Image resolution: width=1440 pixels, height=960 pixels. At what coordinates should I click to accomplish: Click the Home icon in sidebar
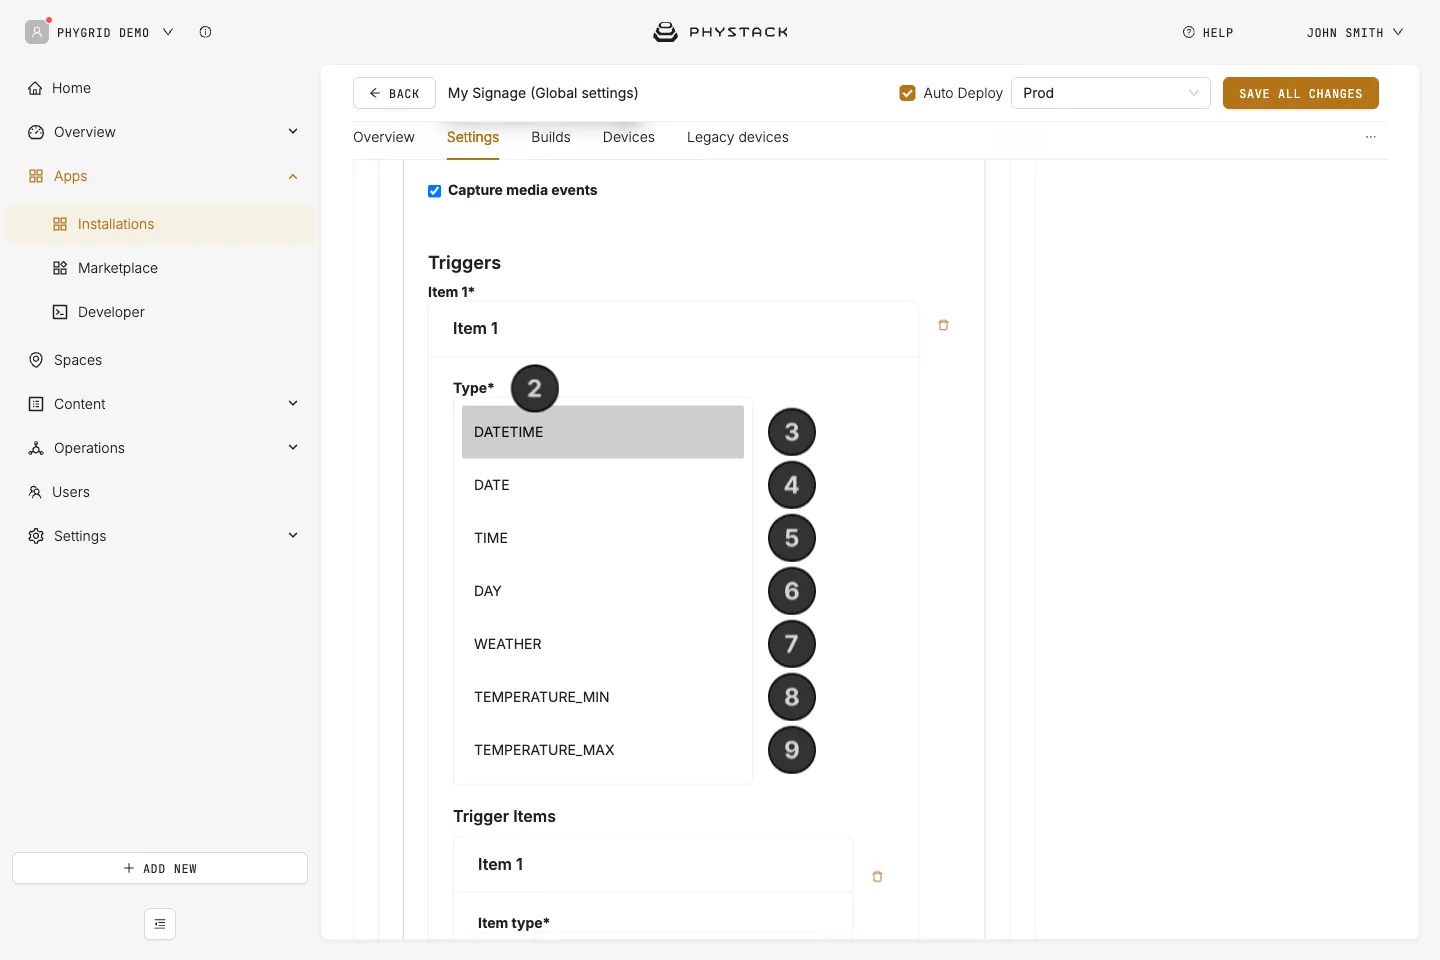coord(35,88)
